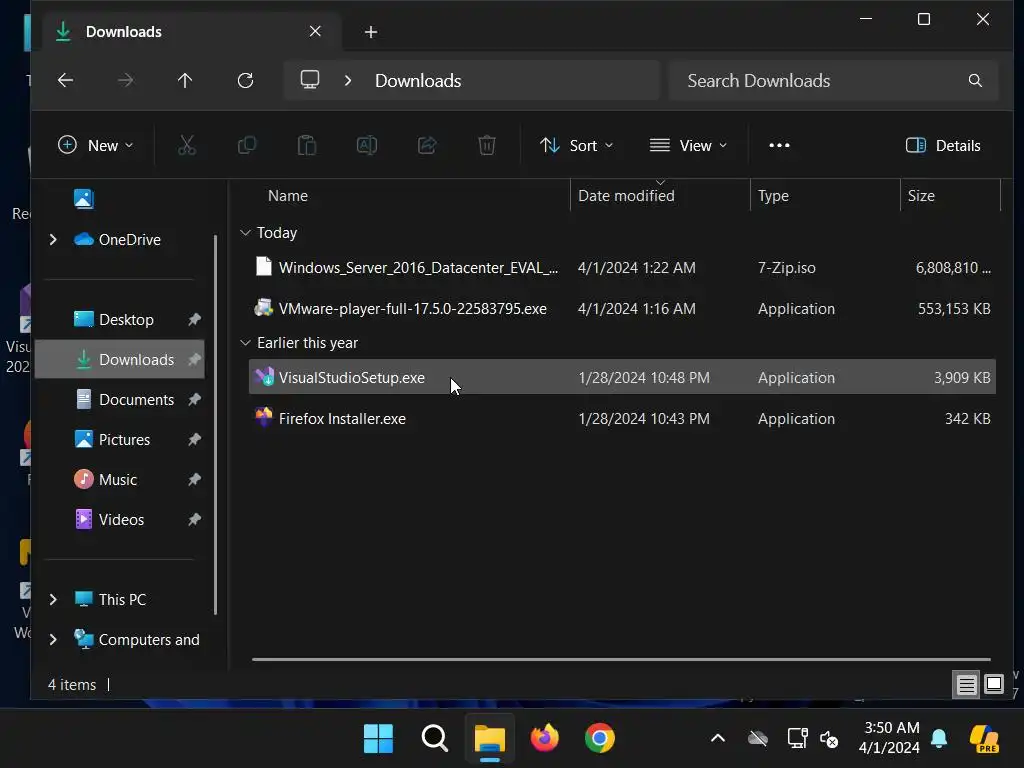The image size is (1024, 768).
Task: Click the This PC monitor icon in address bar
Action: [x=310, y=80]
